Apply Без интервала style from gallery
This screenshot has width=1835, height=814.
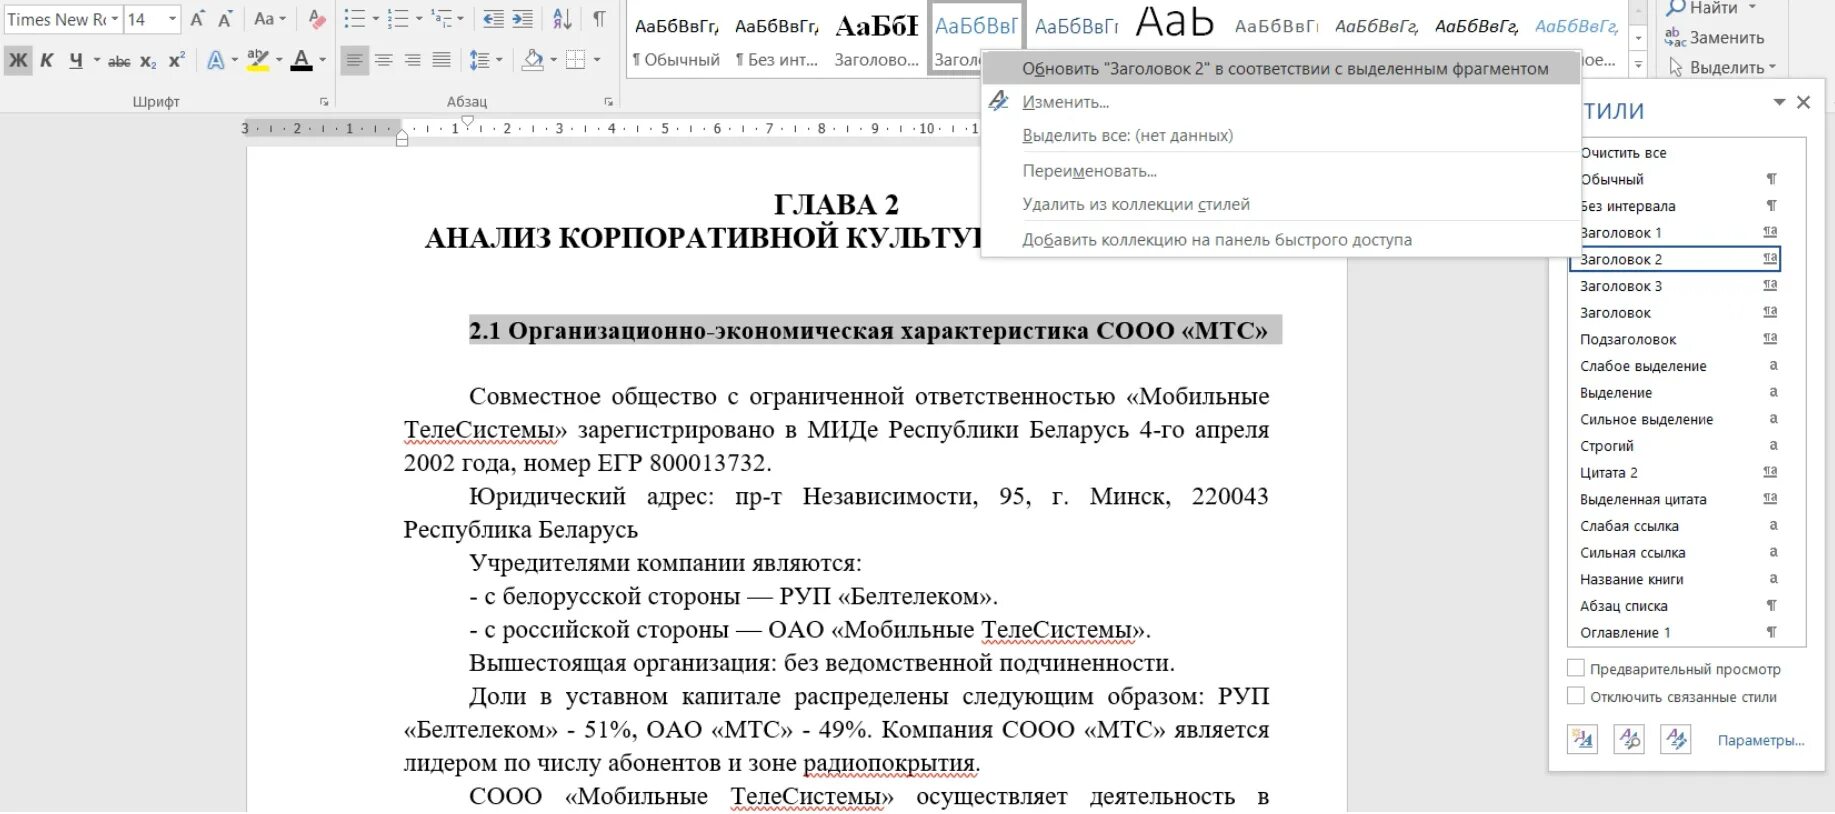click(777, 40)
